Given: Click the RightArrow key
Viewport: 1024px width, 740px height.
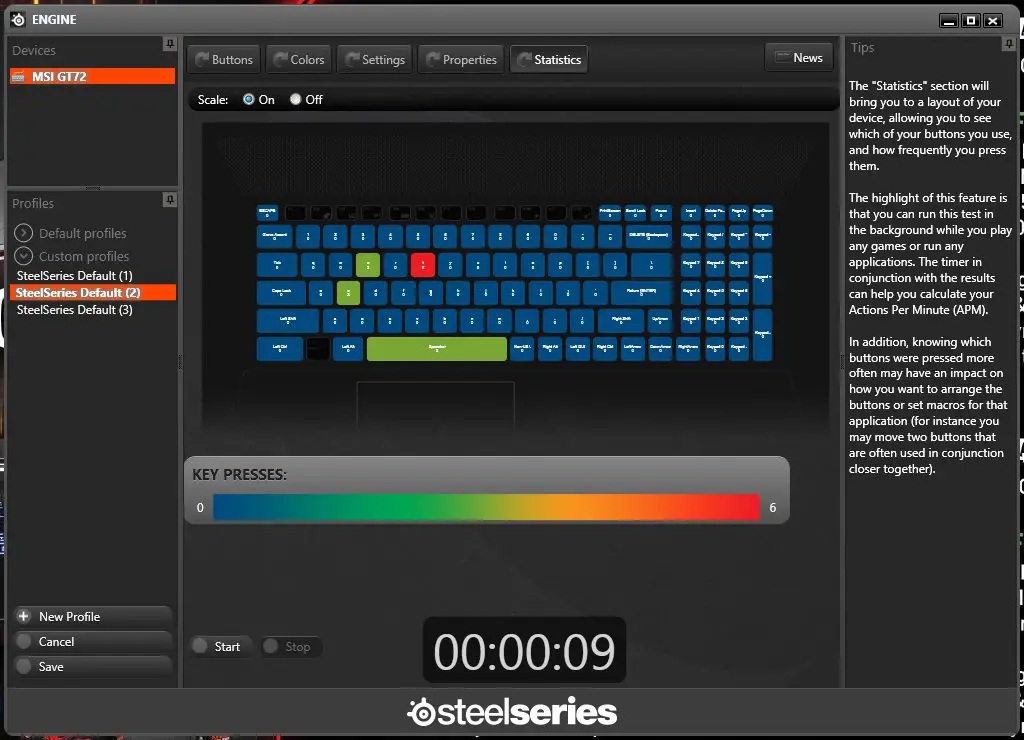Looking at the screenshot, I should tap(688, 349).
